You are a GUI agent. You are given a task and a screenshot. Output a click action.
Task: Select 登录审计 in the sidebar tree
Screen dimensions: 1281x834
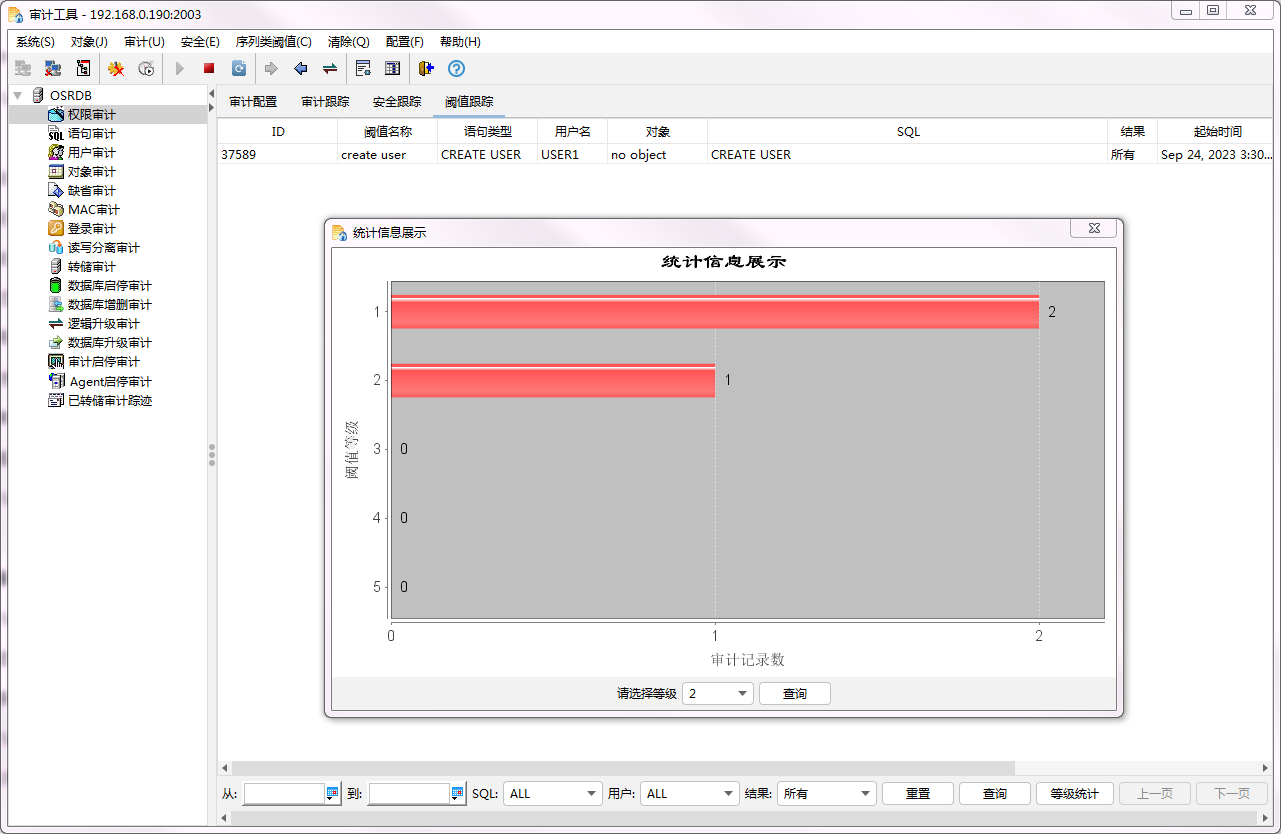91,229
